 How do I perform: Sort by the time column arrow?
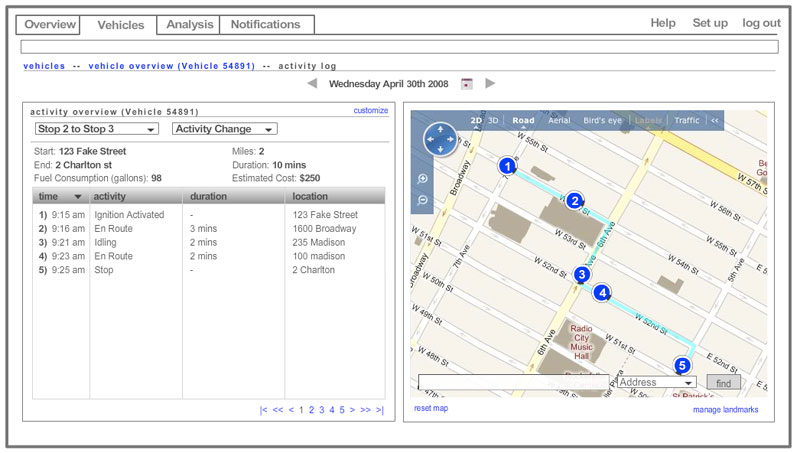coord(78,196)
